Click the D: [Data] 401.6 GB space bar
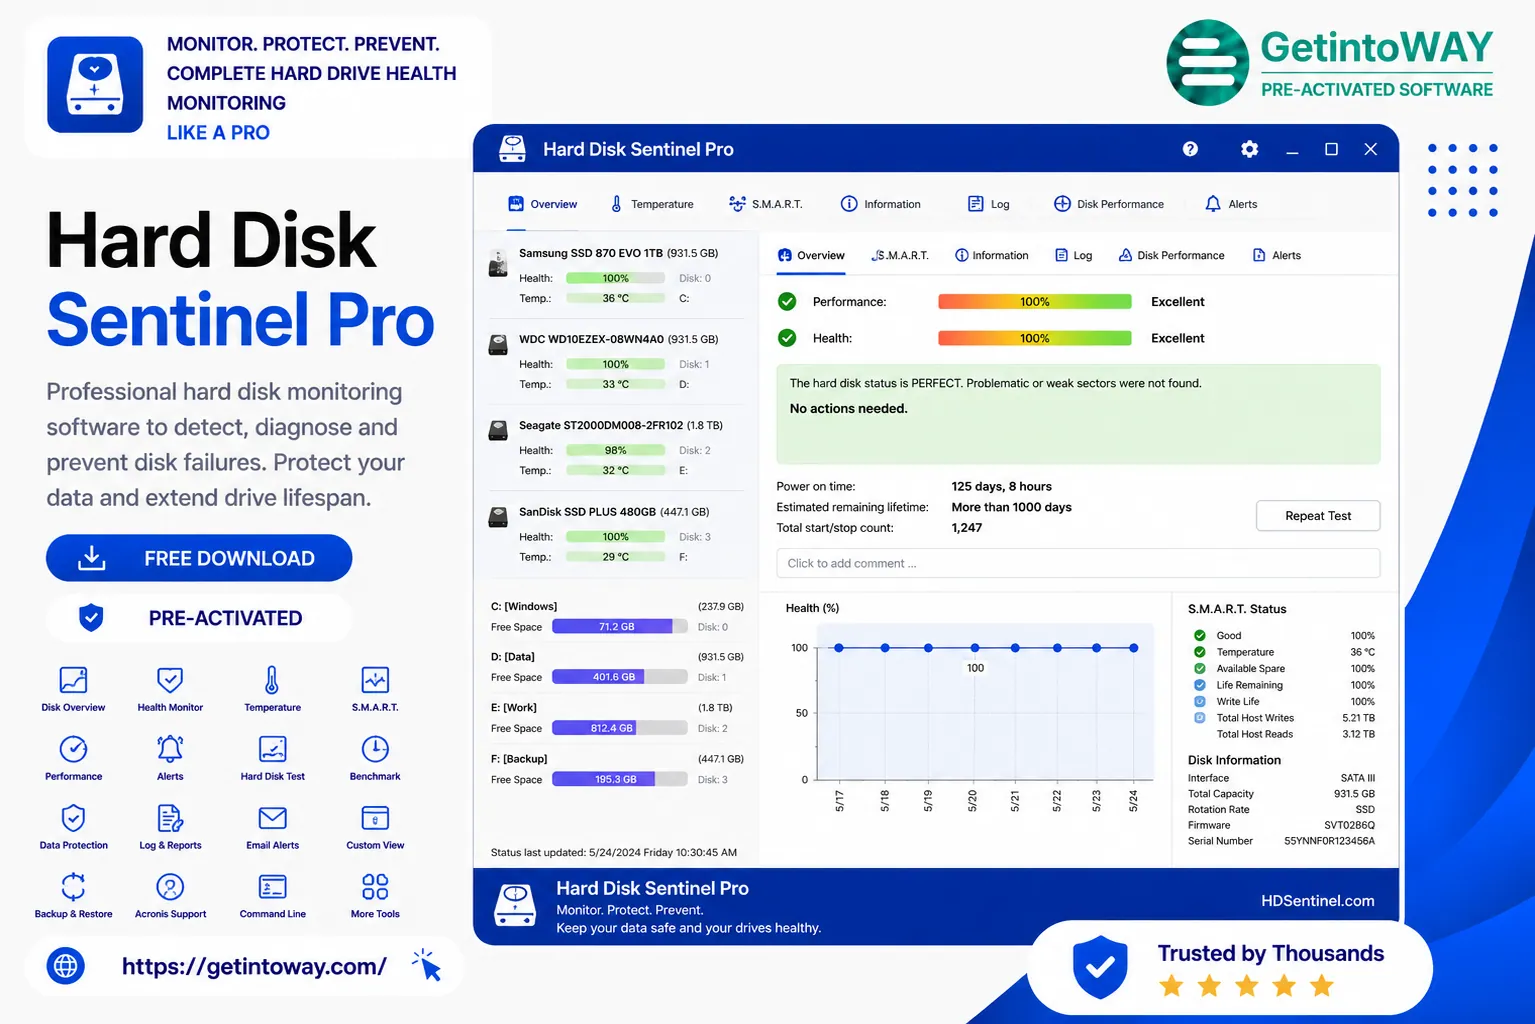1535x1024 pixels. (x=620, y=677)
